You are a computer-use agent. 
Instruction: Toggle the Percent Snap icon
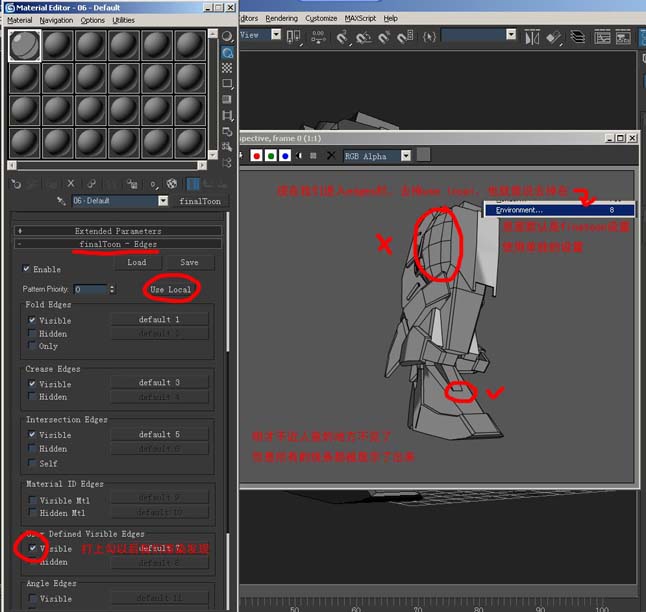click(384, 37)
